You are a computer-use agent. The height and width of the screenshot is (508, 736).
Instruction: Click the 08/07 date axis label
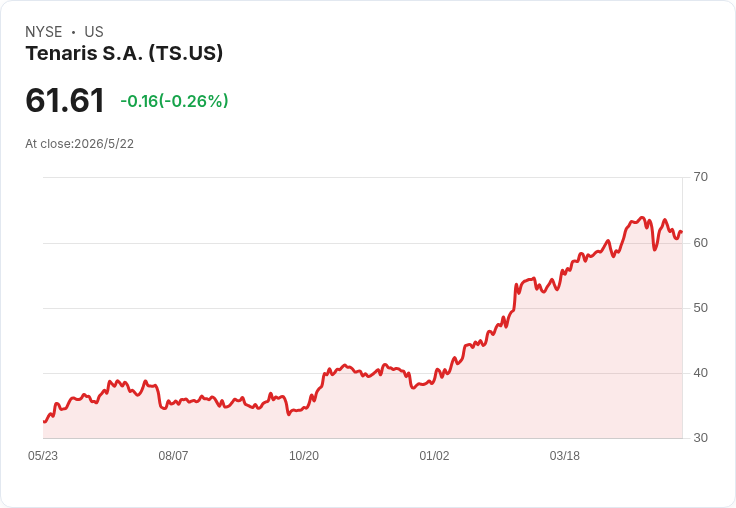[x=173, y=455]
